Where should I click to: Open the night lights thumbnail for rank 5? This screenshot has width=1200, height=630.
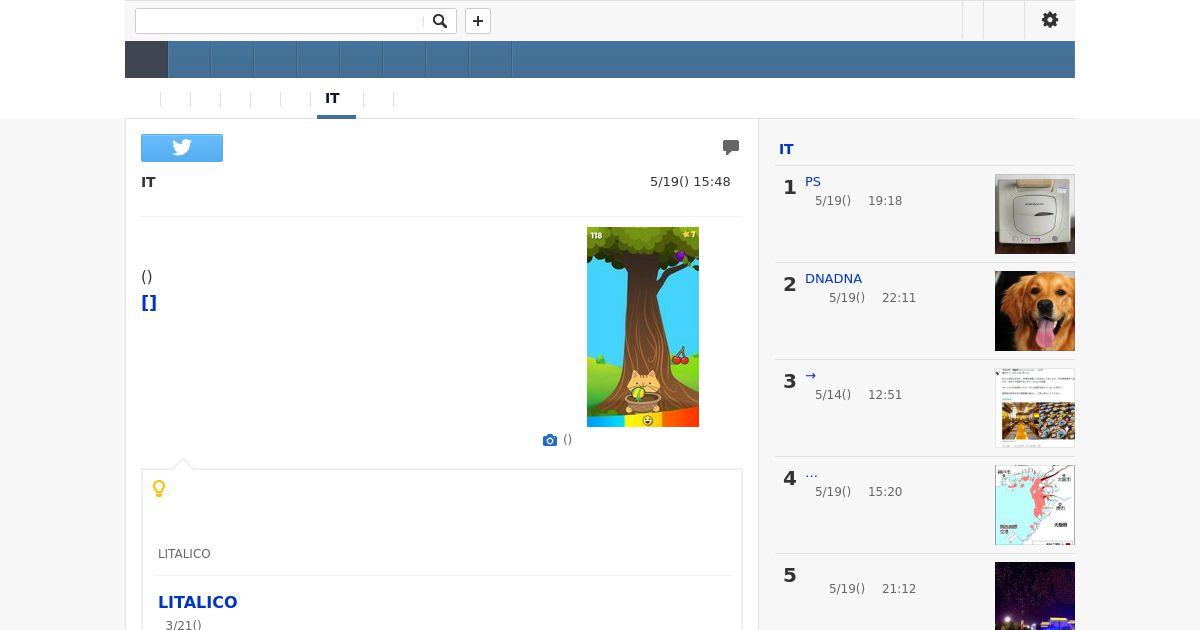(1035, 596)
